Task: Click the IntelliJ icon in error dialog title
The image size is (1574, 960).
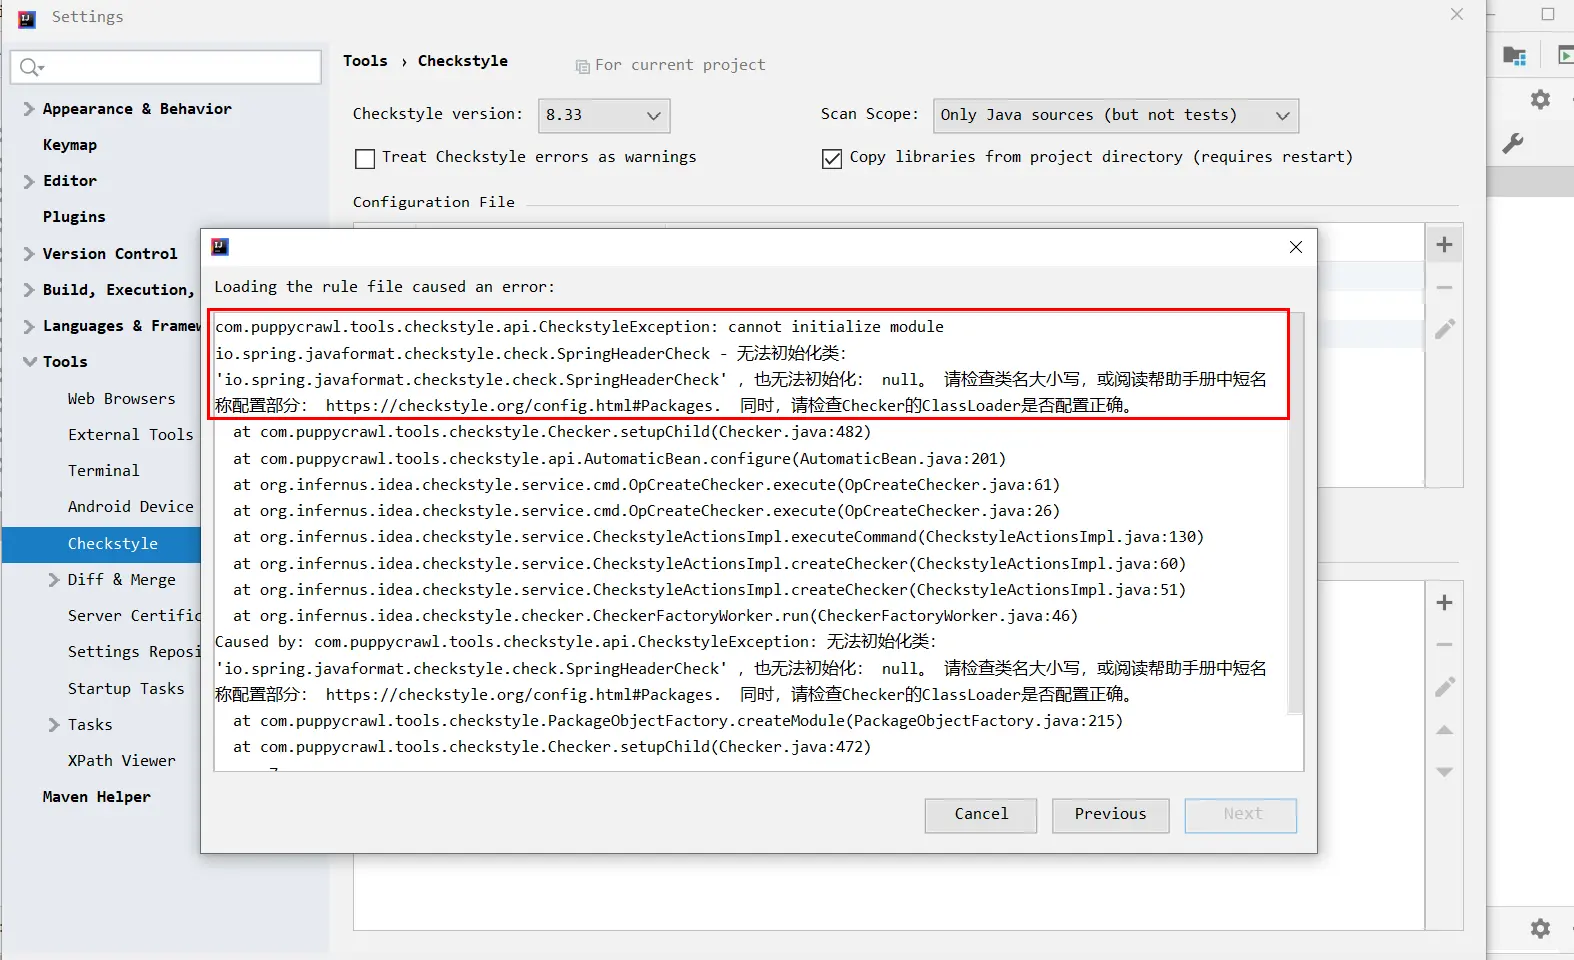Action: pyautogui.click(x=220, y=247)
